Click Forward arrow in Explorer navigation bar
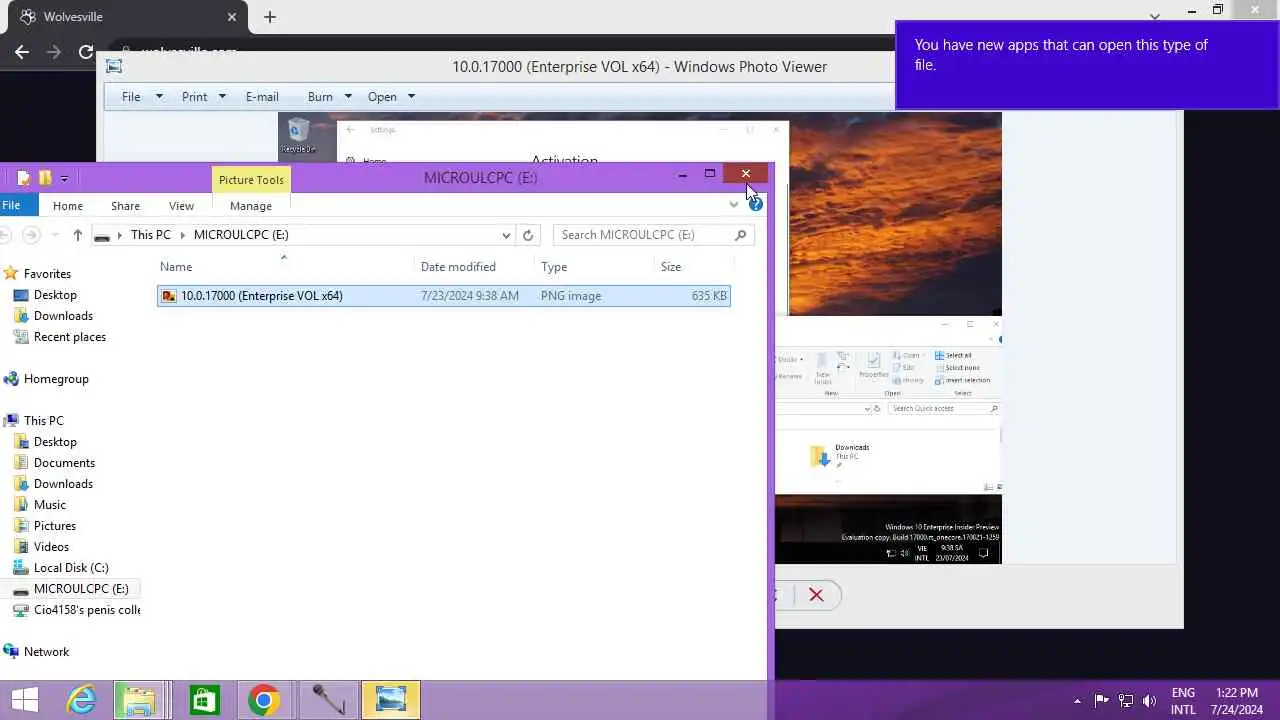Viewport: 1280px width, 720px height. (31, 235)
